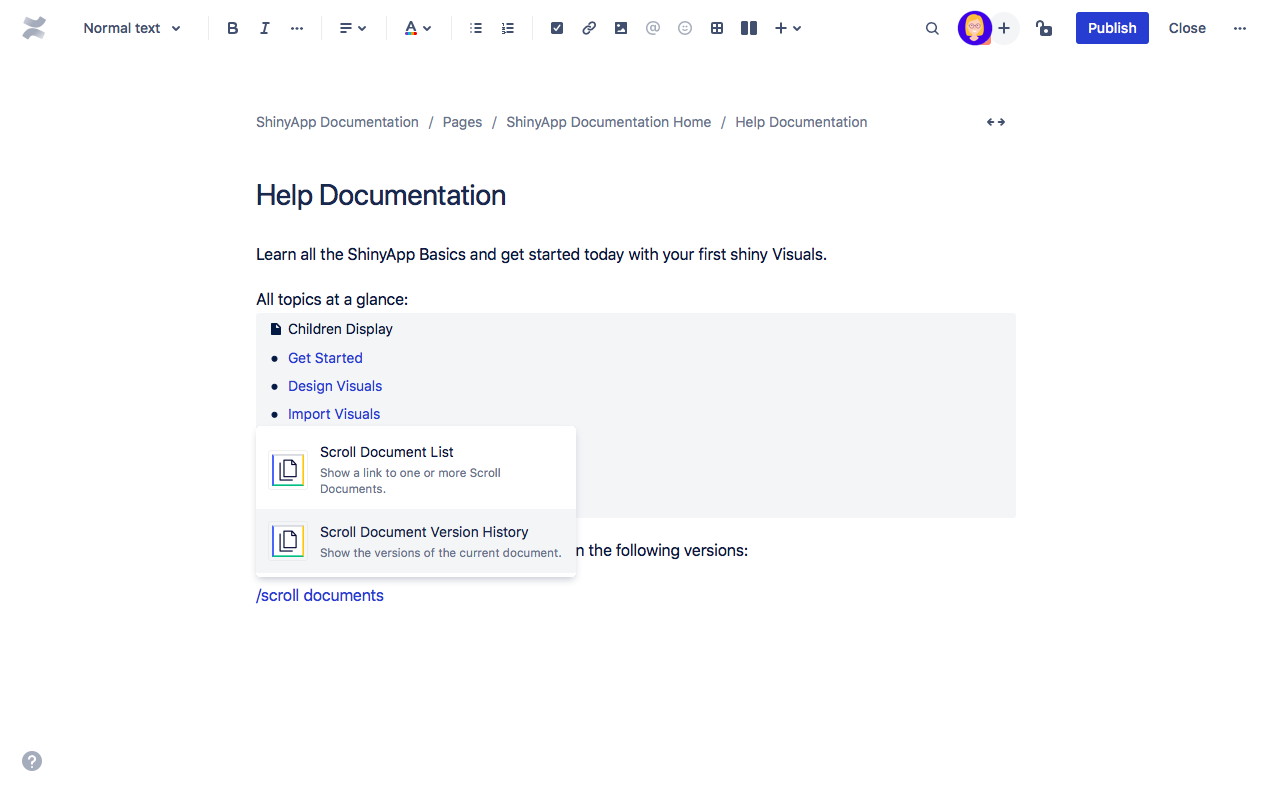Add a layout section
Viewport: 1280px width, 800px height.
pyautogui.click(x=748, y=28)
